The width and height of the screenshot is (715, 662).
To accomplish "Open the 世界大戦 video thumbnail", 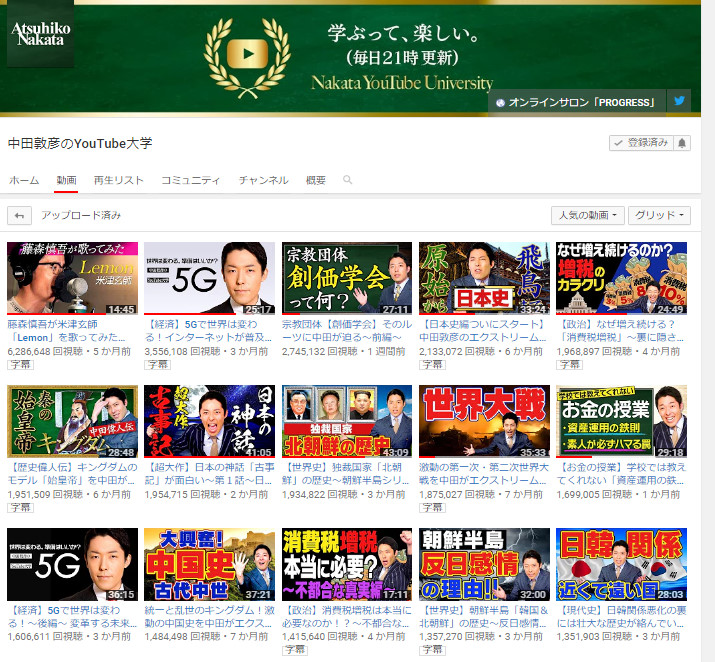I will point(484,421).
